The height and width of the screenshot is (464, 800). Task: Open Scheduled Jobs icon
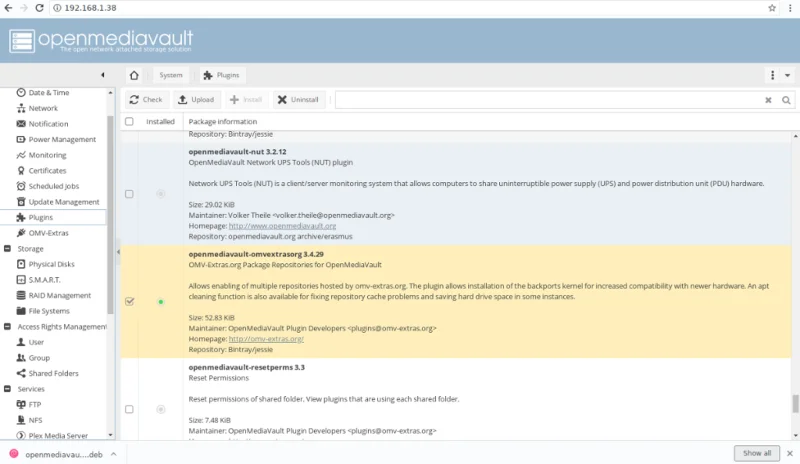tap(21, 186)
